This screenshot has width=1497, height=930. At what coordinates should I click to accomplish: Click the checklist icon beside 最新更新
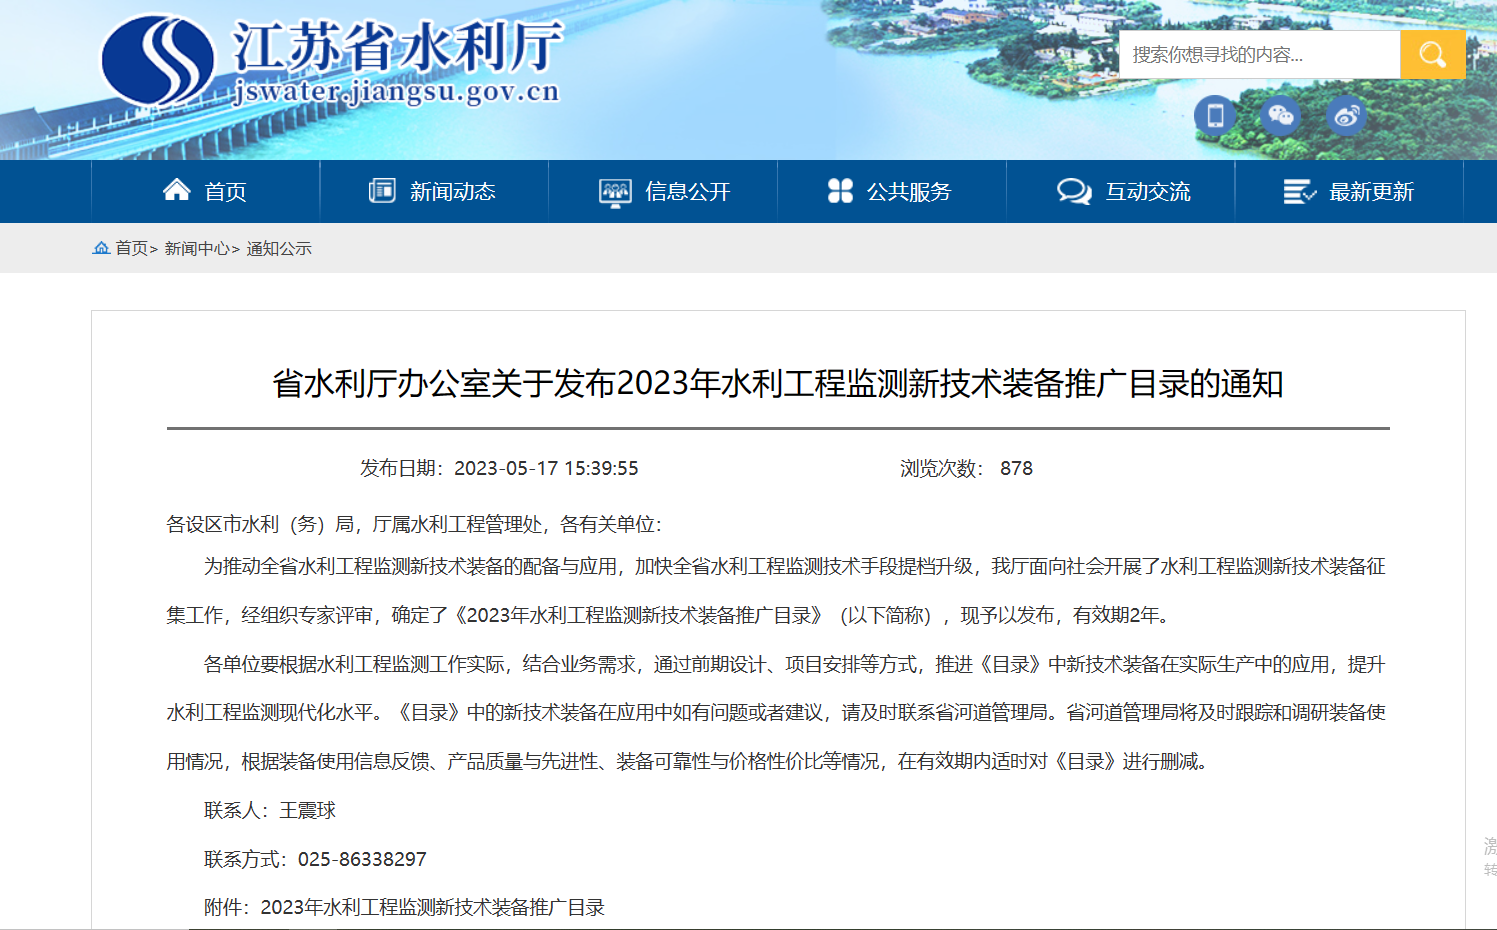pos(1299,191)
